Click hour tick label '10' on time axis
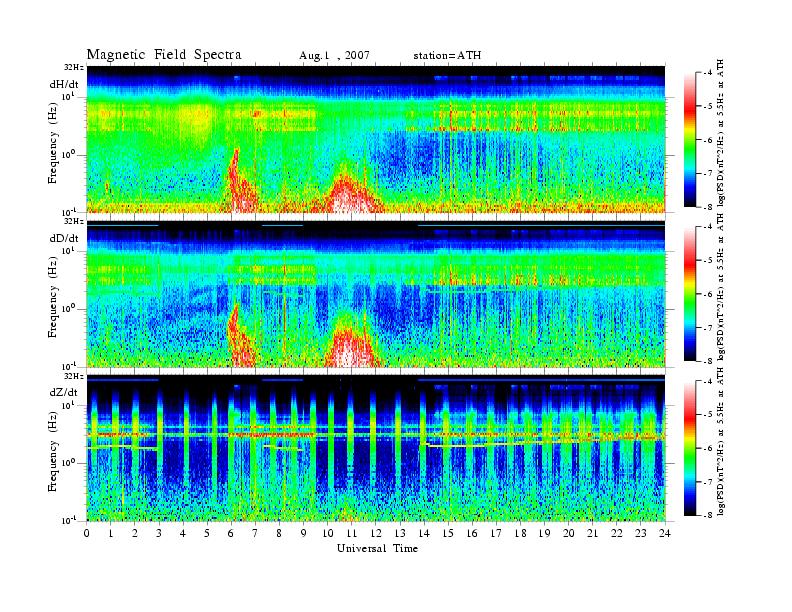This screenshot has height=612, width=792. pyautogui.click(x=328, y=533)
